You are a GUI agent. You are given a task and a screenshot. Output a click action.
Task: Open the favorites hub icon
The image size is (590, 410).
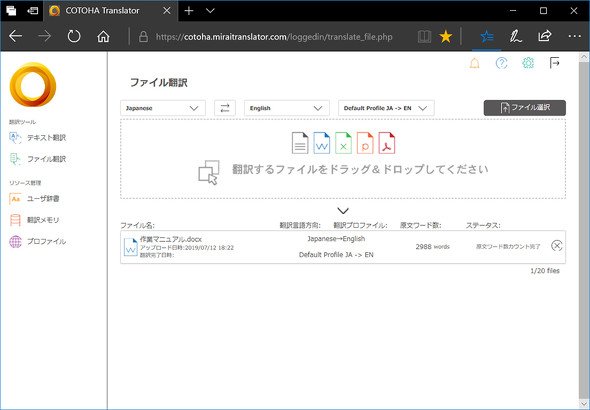487,36
